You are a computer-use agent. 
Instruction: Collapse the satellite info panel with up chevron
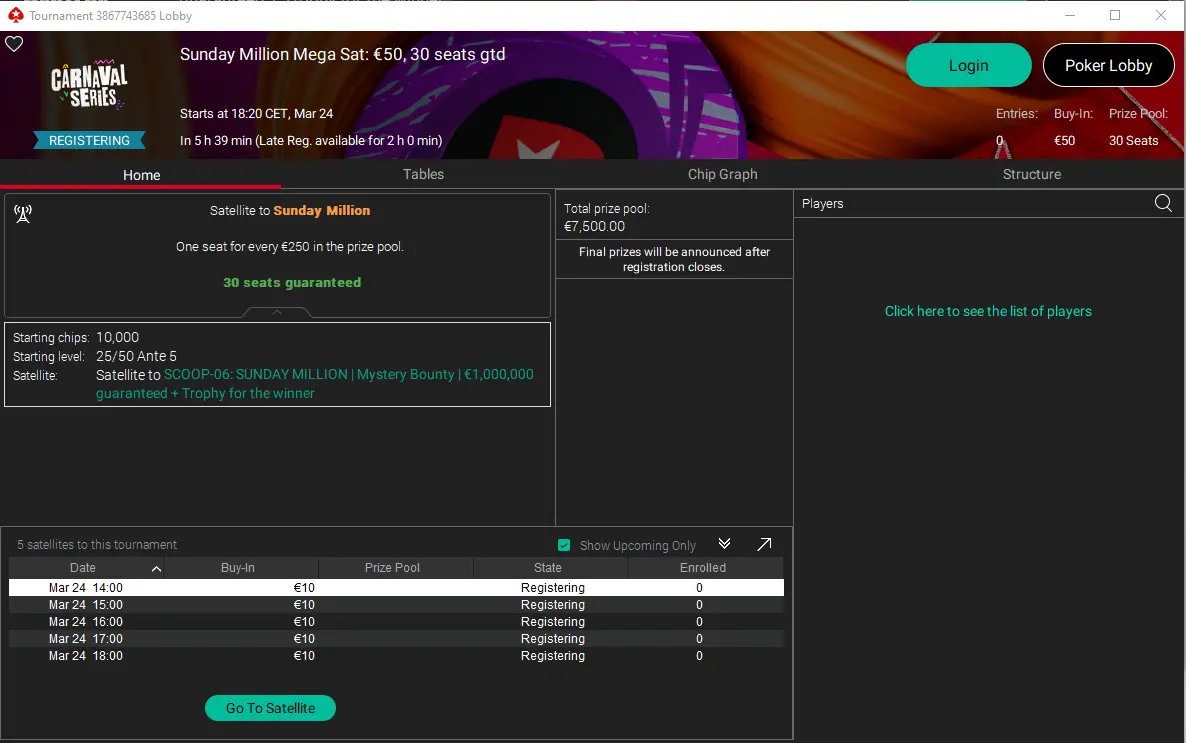(x=277, y=312)
